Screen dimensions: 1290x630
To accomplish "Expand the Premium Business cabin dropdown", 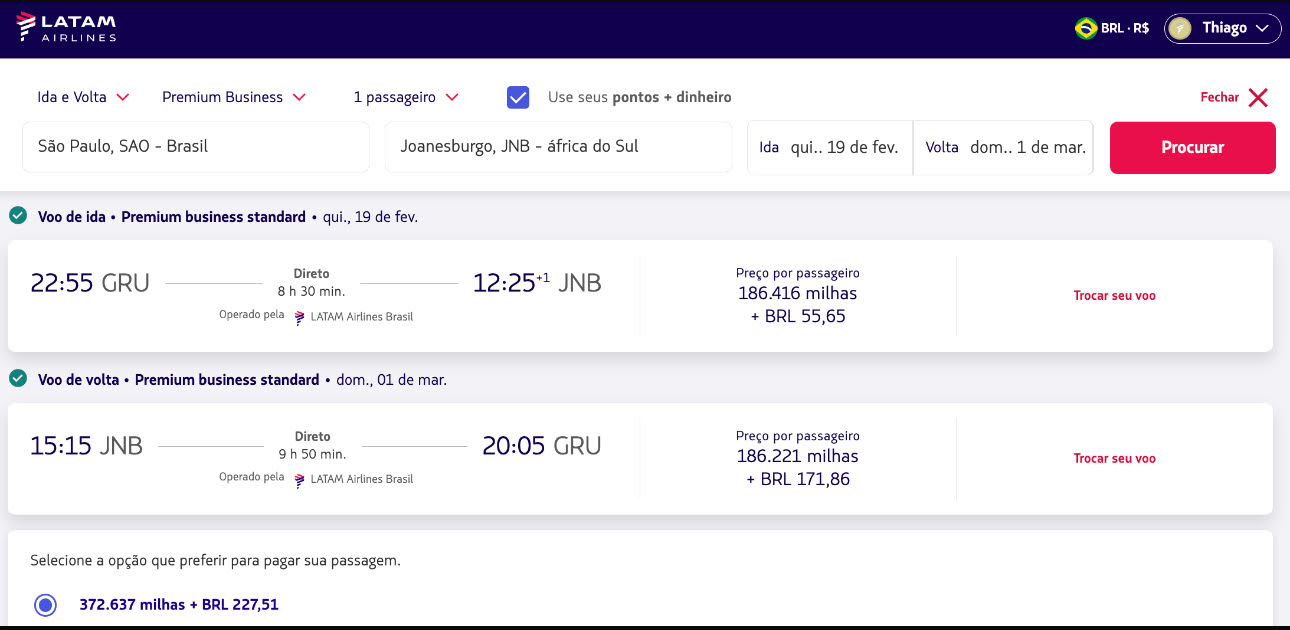I will click(233, 97).
